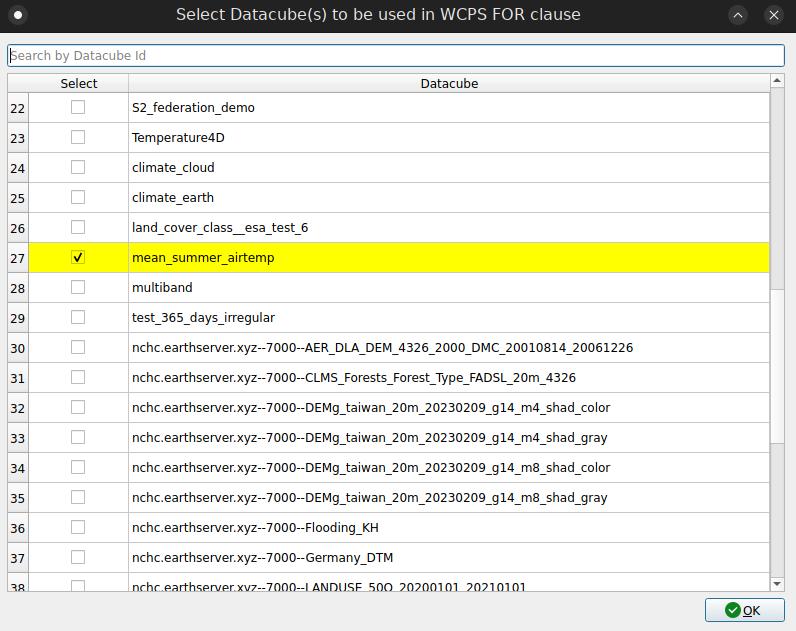Click the scrollbar up arrow

tap(777, 81)
